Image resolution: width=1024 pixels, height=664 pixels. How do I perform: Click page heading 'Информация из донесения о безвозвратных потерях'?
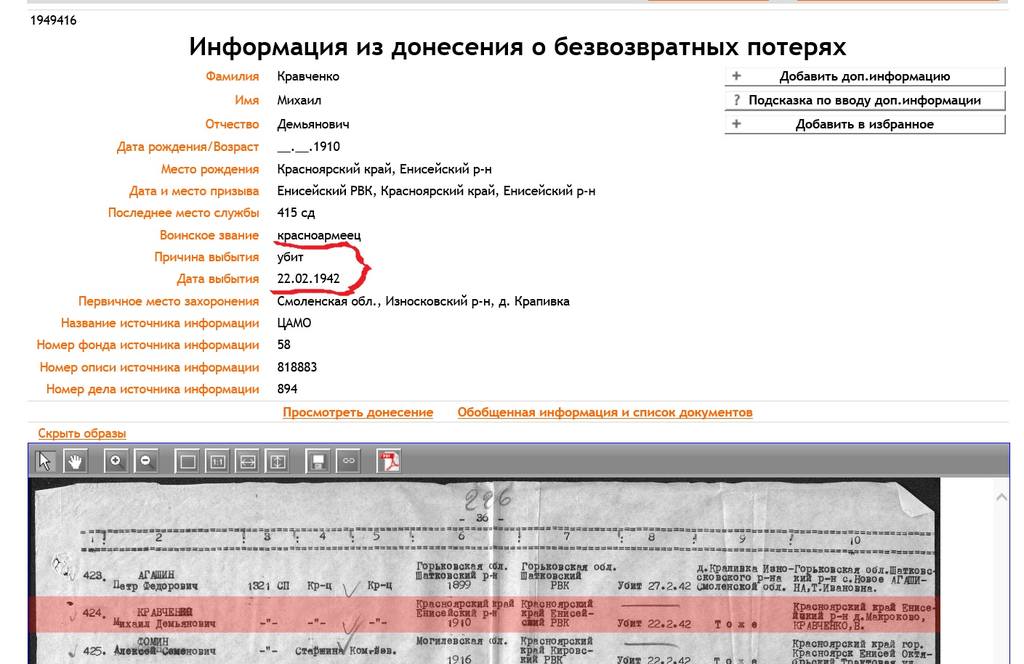(x=517, y=46)
